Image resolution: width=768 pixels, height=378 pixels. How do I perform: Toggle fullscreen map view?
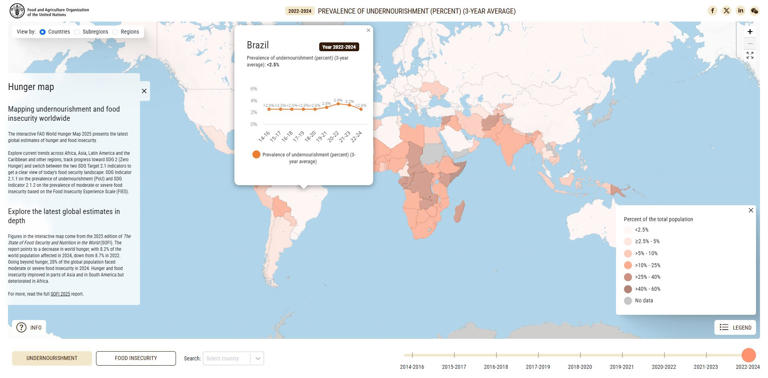pyautogui.click(x=750, y=55)
